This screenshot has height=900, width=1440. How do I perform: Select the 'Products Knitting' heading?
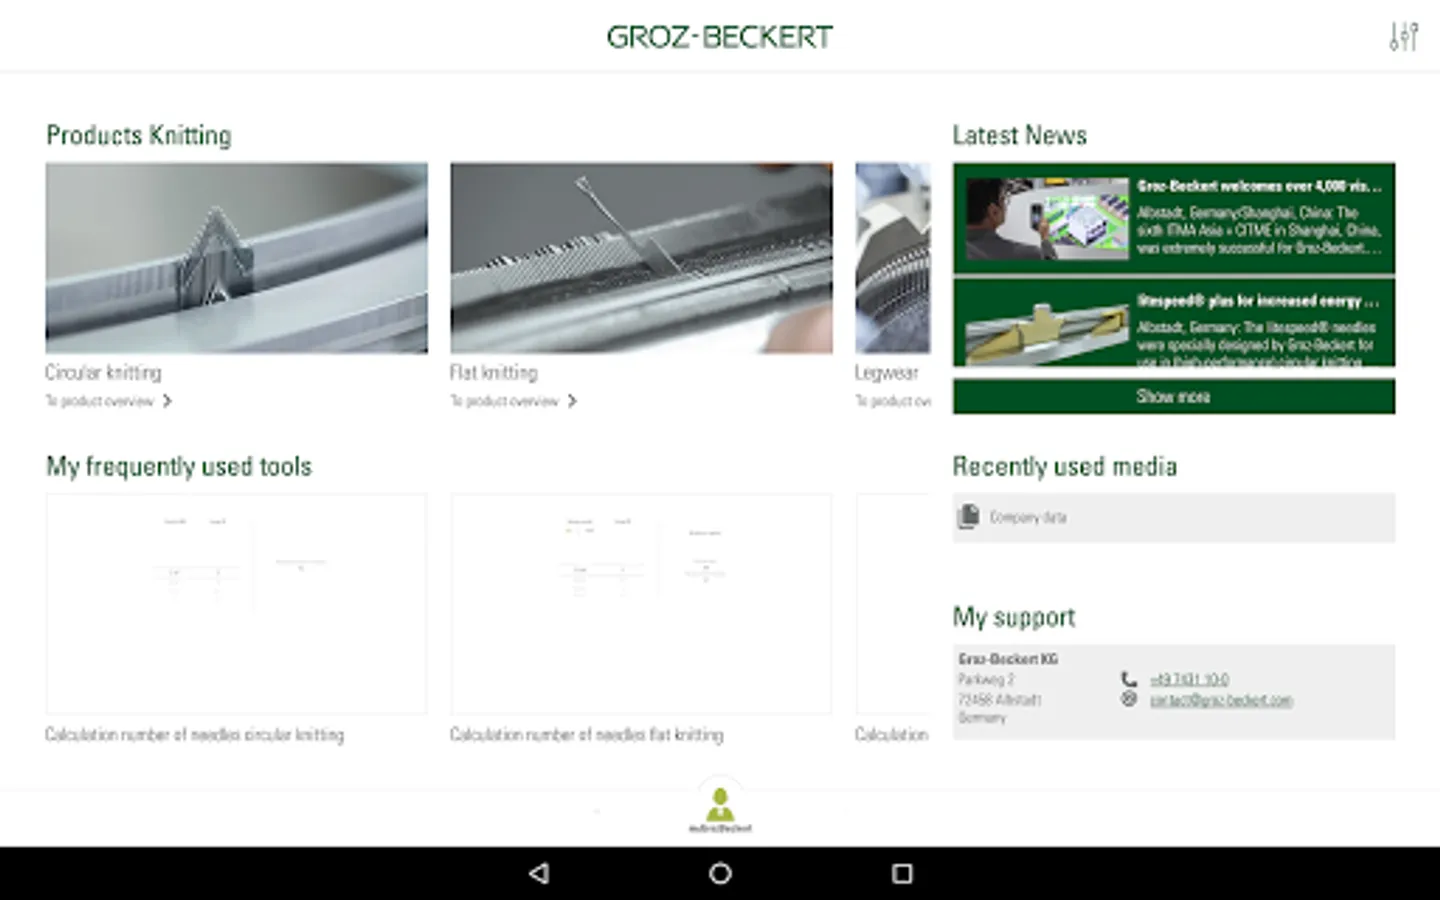139,135
